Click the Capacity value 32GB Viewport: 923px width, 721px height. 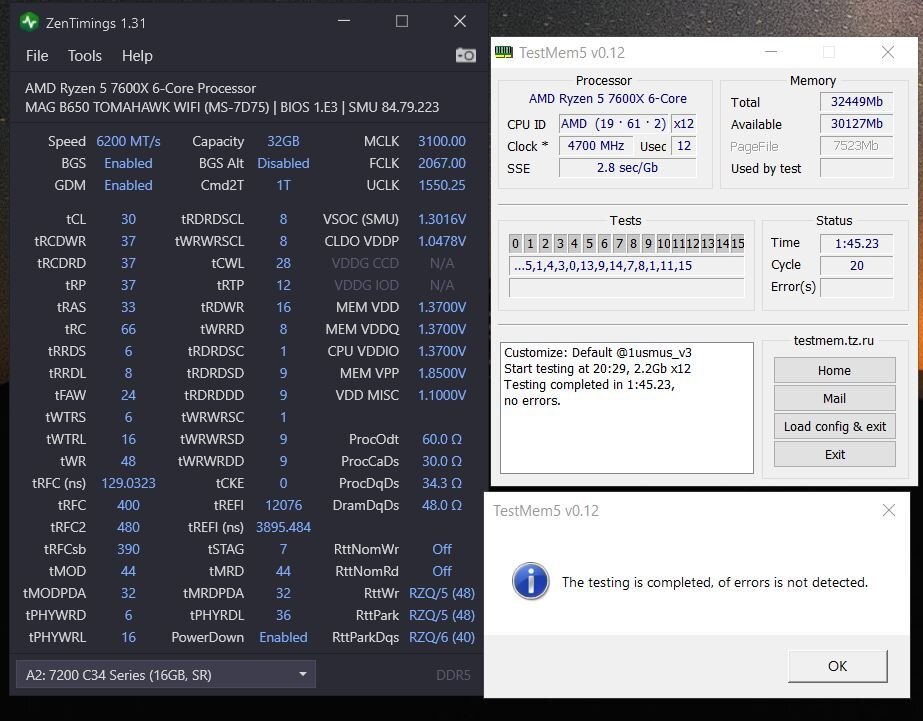click(x=283, y=141)
